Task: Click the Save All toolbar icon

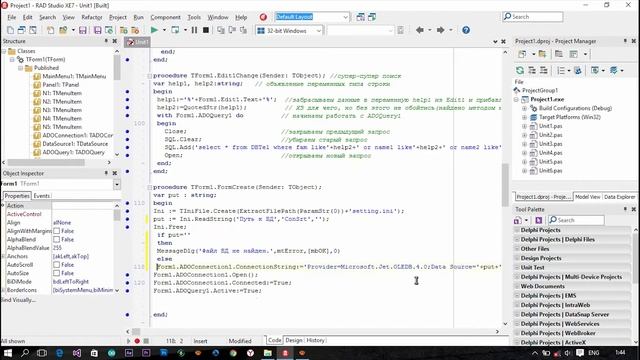Action: click(98, 30)
